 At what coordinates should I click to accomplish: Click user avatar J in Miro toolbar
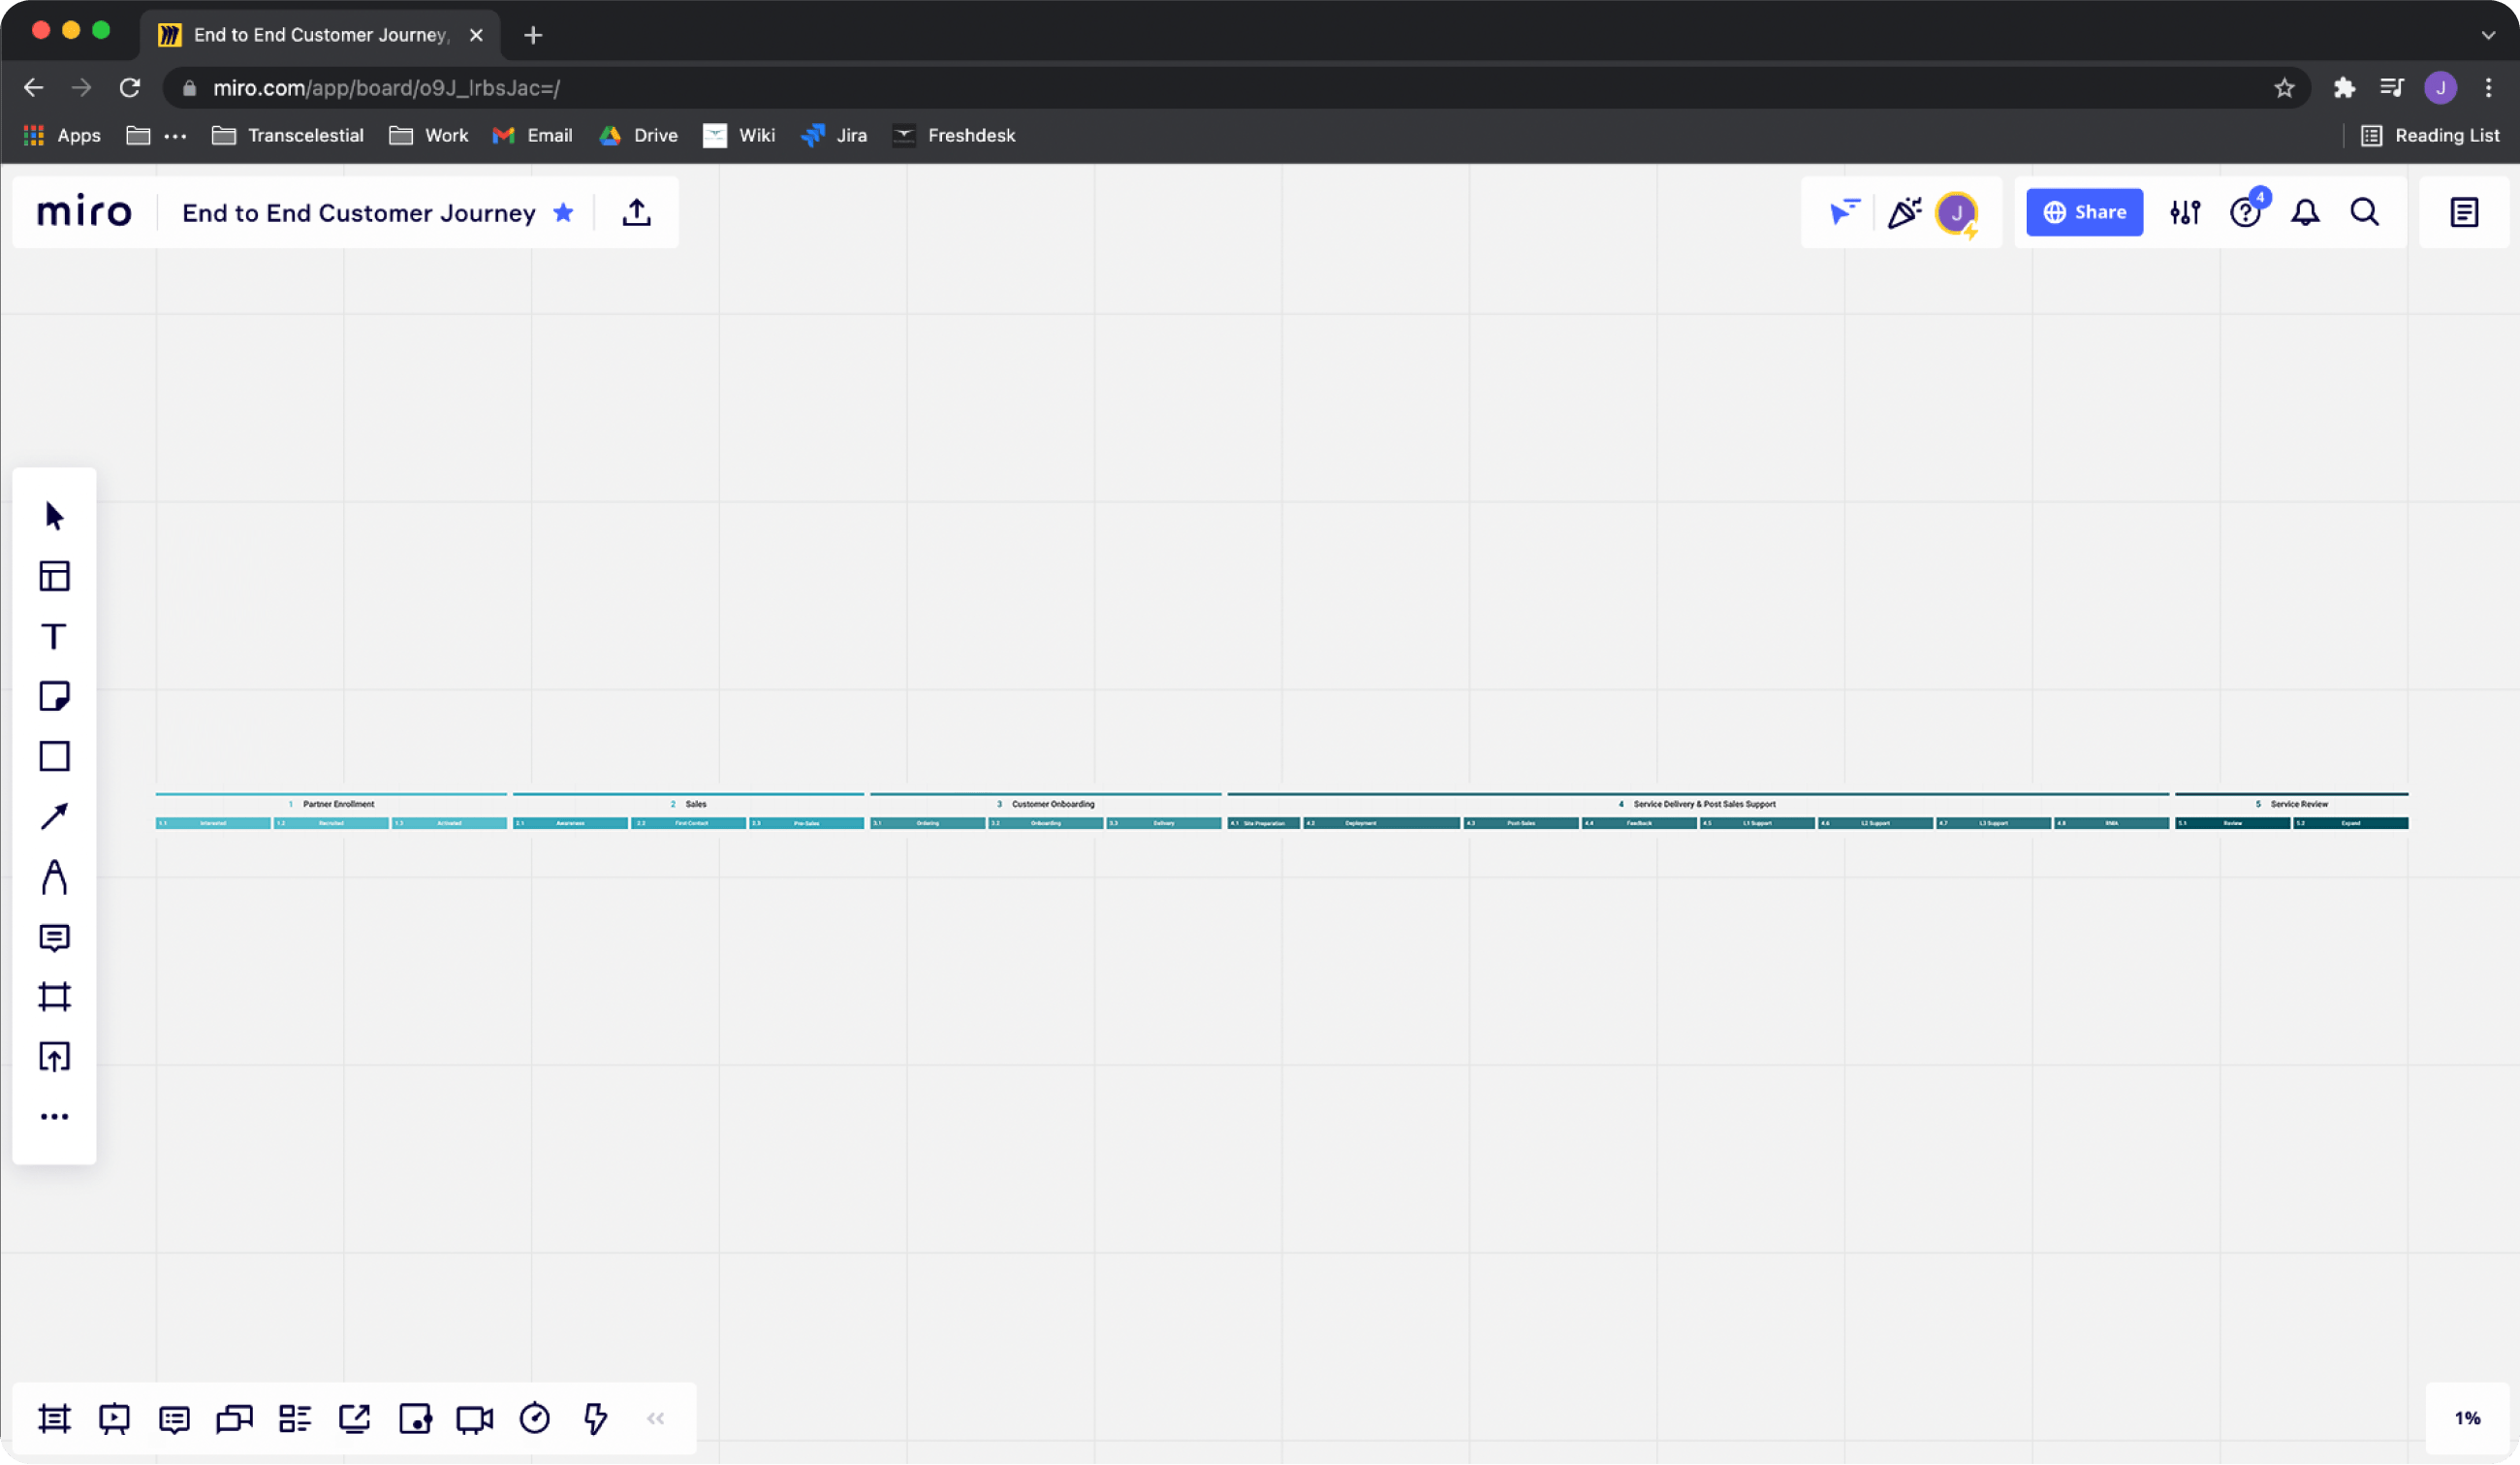(x=1956, y=212)
